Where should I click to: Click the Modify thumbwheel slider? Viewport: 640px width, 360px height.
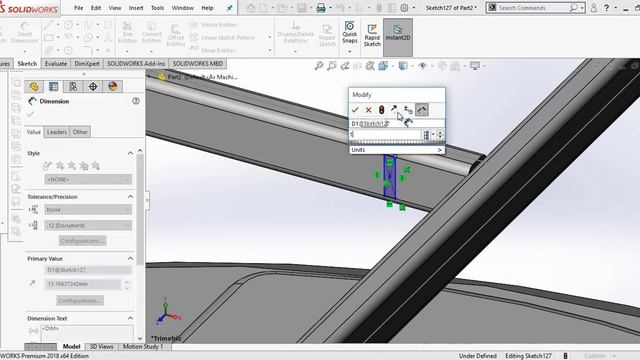[x=397, y=142]
